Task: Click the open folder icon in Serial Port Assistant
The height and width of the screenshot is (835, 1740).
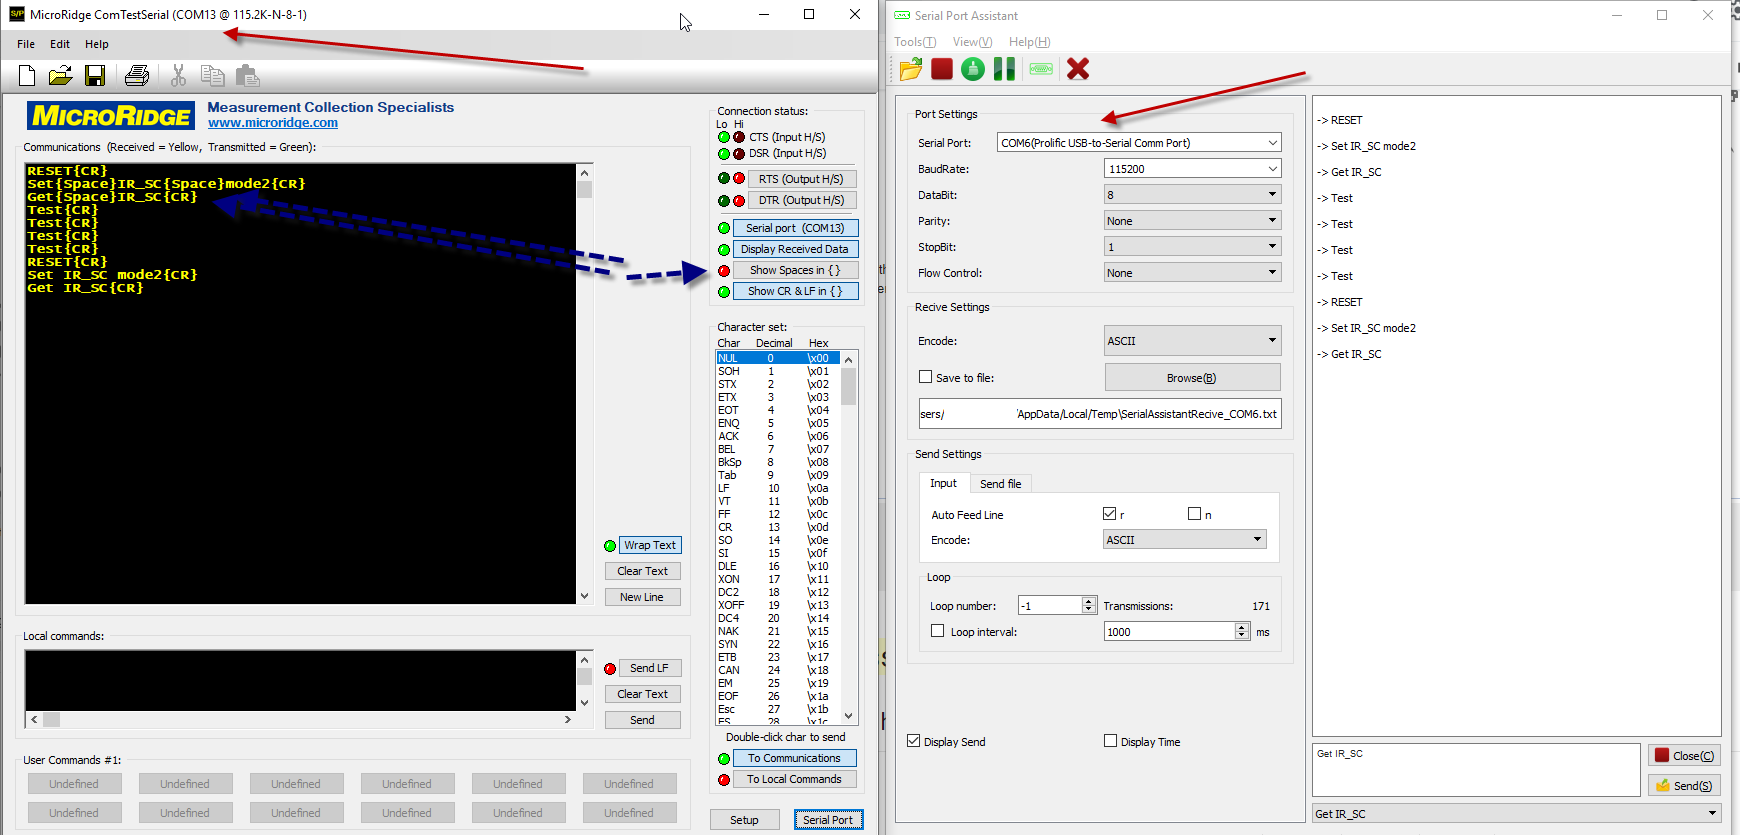Action: click(x=911, y=69)
